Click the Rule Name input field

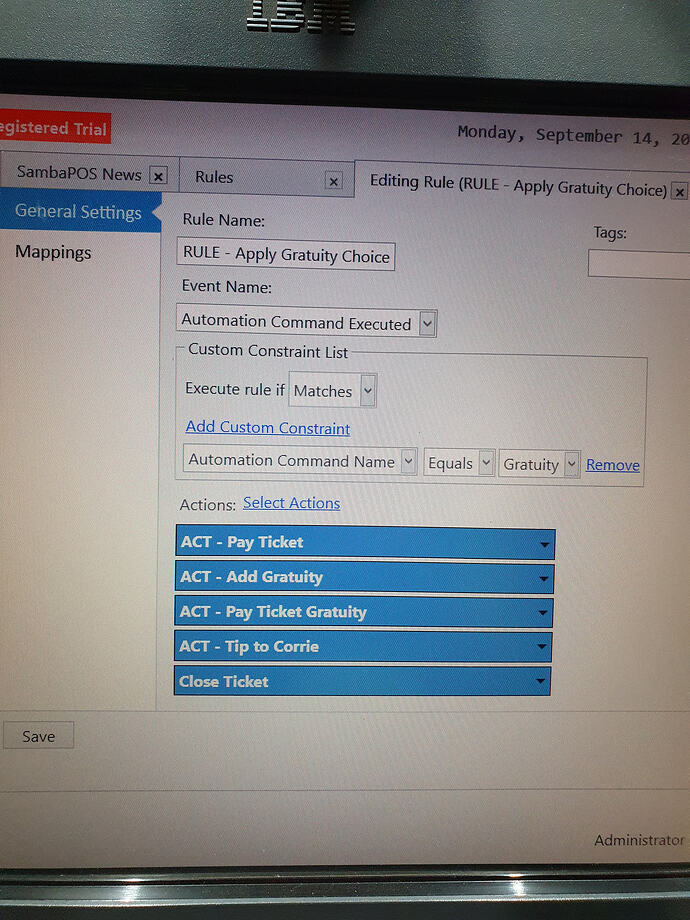coord(286,255)
